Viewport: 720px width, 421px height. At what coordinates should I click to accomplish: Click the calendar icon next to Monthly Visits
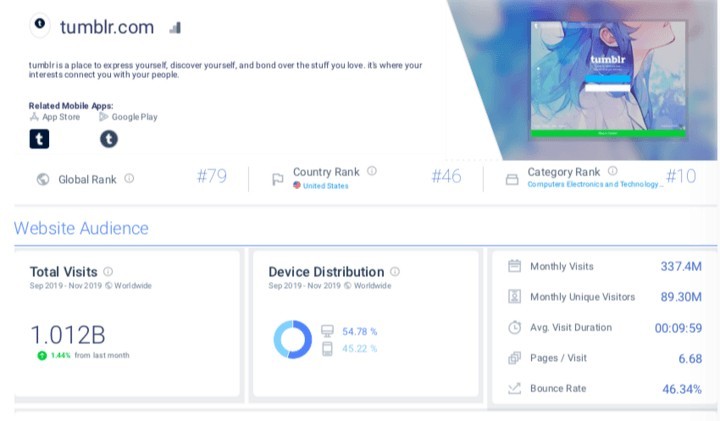[514, 266]
